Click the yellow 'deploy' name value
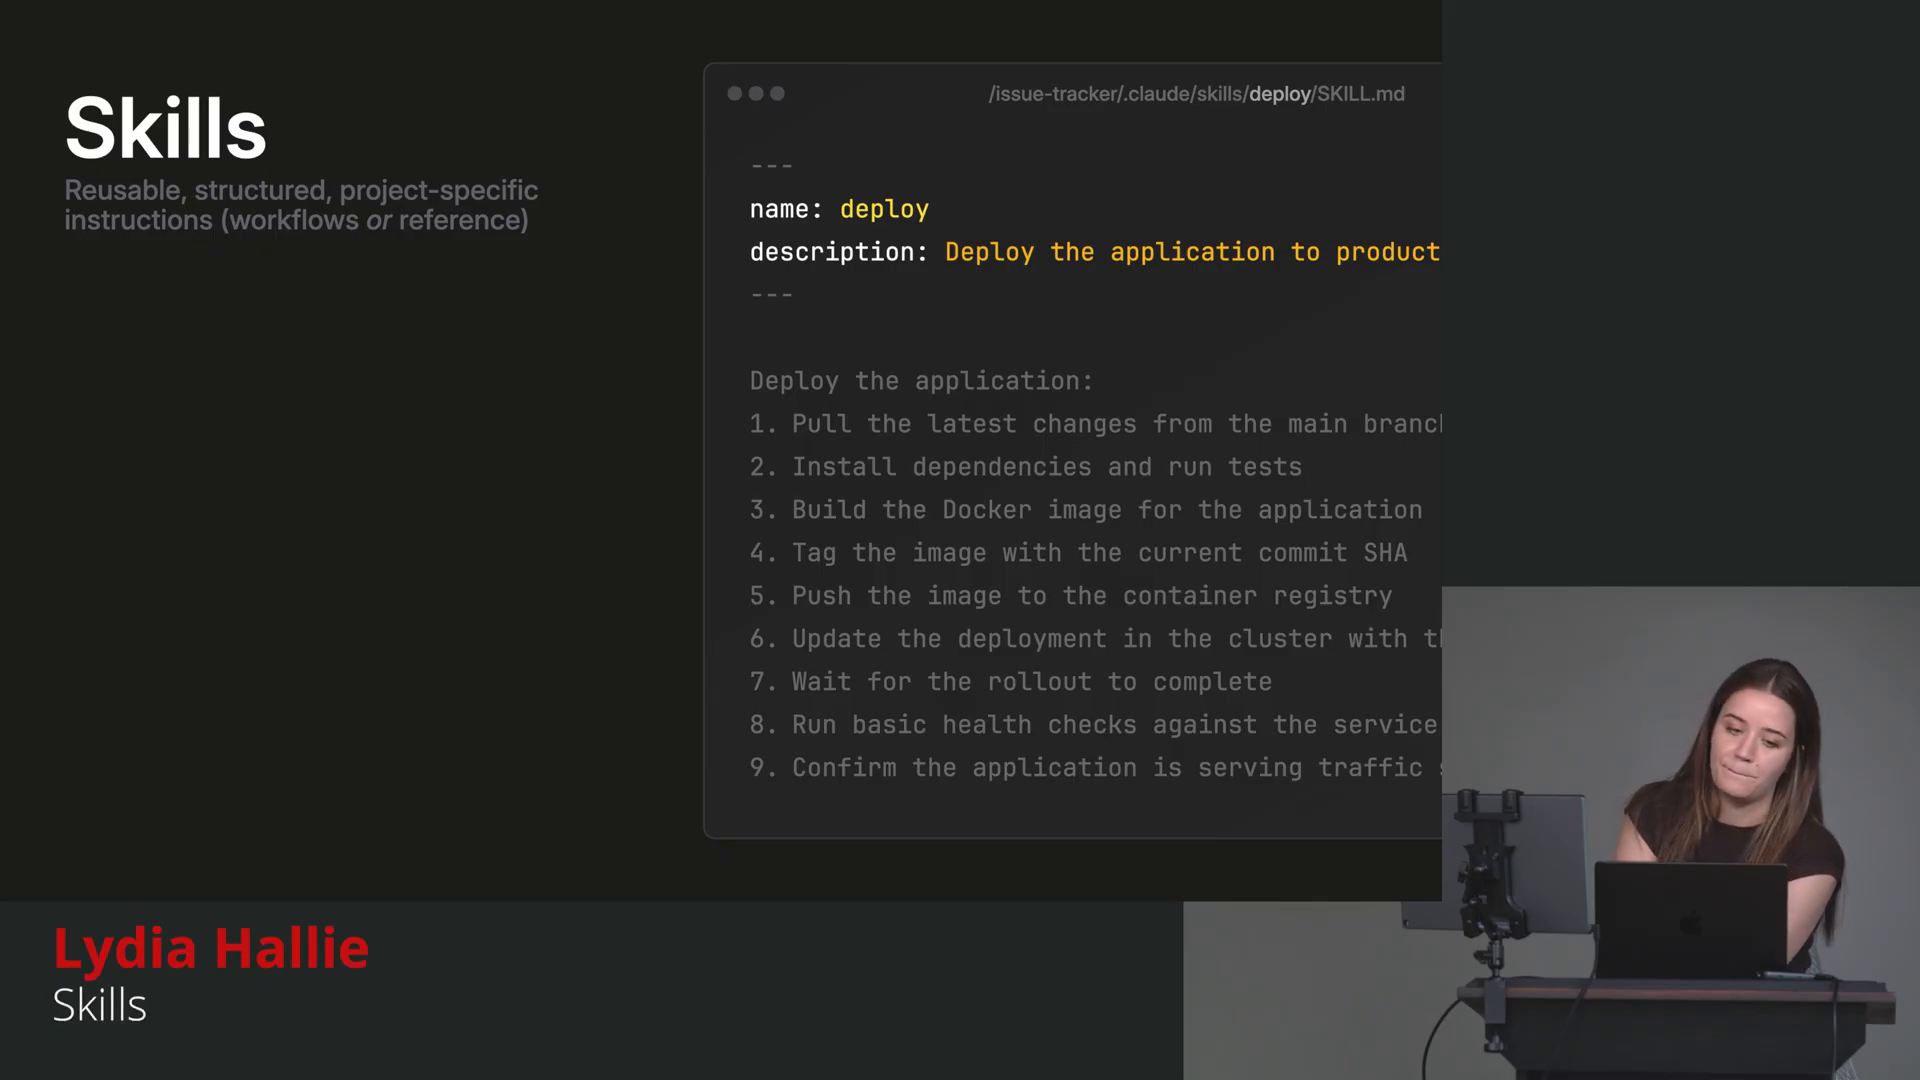 [884, 209]
